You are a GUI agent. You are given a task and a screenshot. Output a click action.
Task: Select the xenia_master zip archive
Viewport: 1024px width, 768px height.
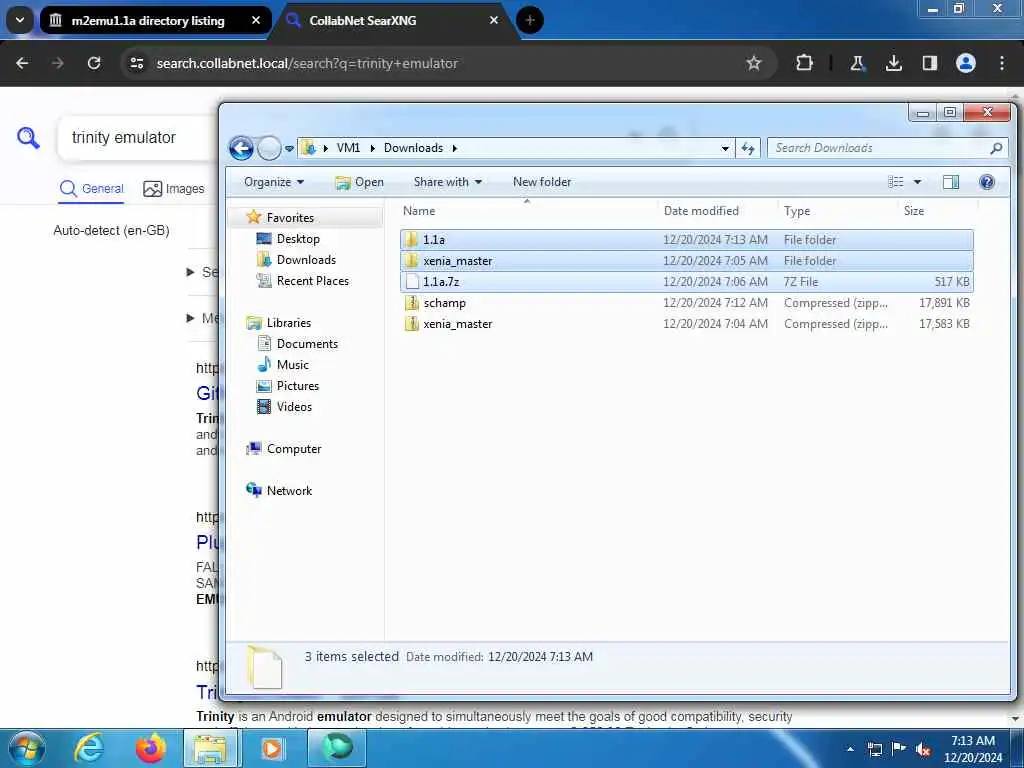point(686,324)
